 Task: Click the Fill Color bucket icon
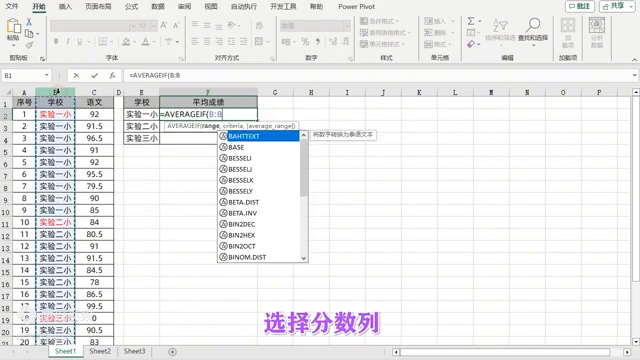coord(126,42)
